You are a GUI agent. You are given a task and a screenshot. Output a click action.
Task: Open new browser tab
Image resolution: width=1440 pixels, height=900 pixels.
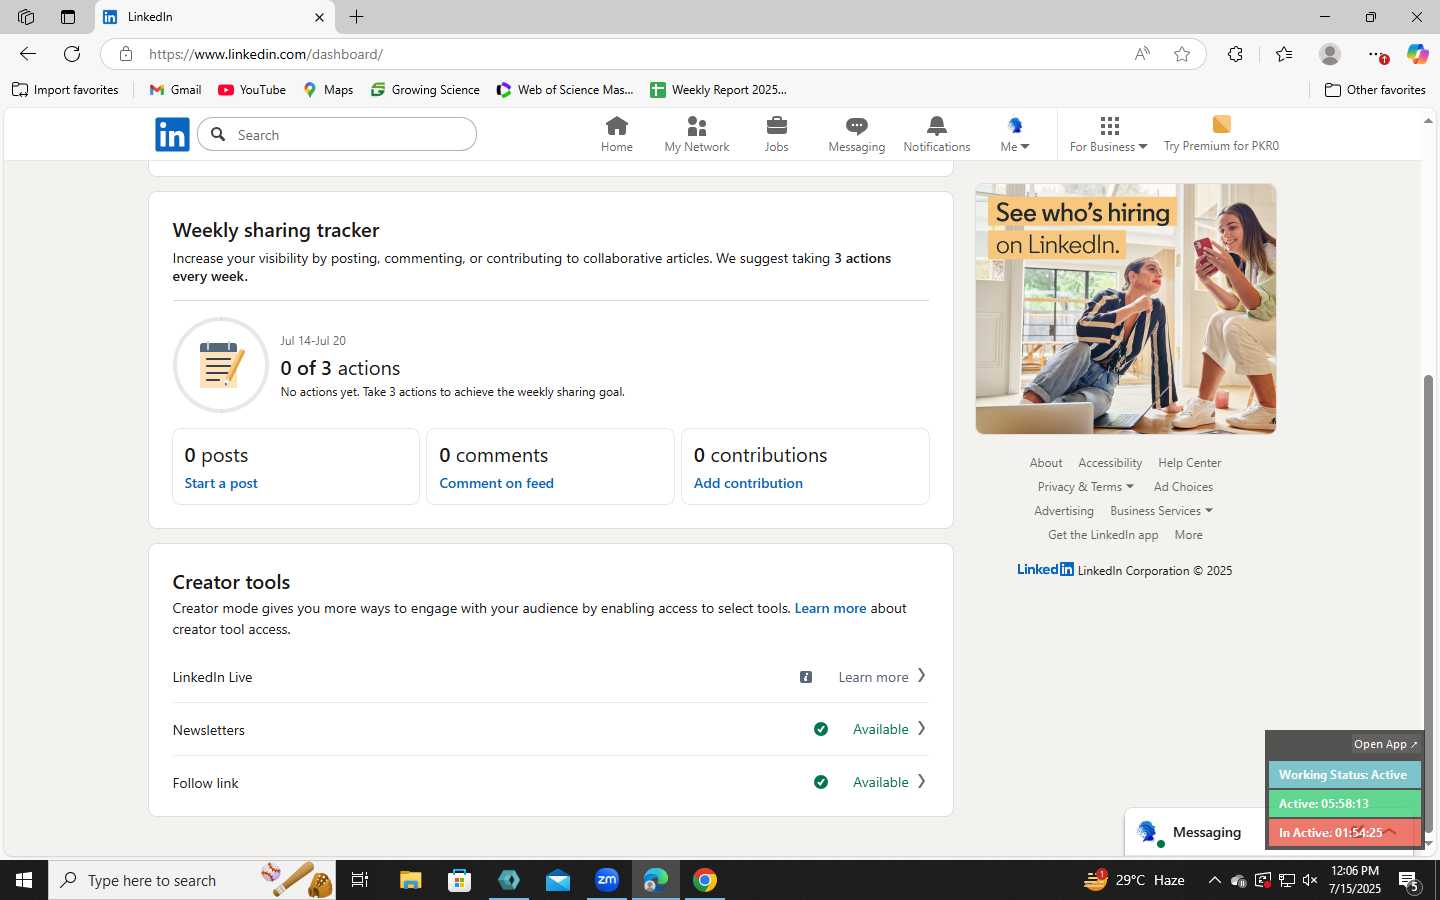point(356,17)
